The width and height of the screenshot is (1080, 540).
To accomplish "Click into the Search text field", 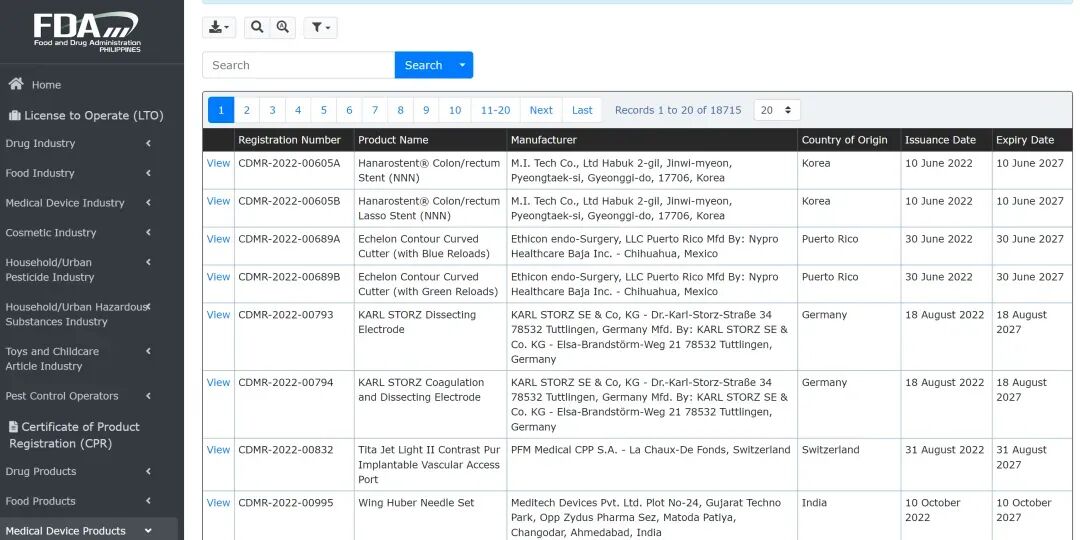I will click(298, 65).
